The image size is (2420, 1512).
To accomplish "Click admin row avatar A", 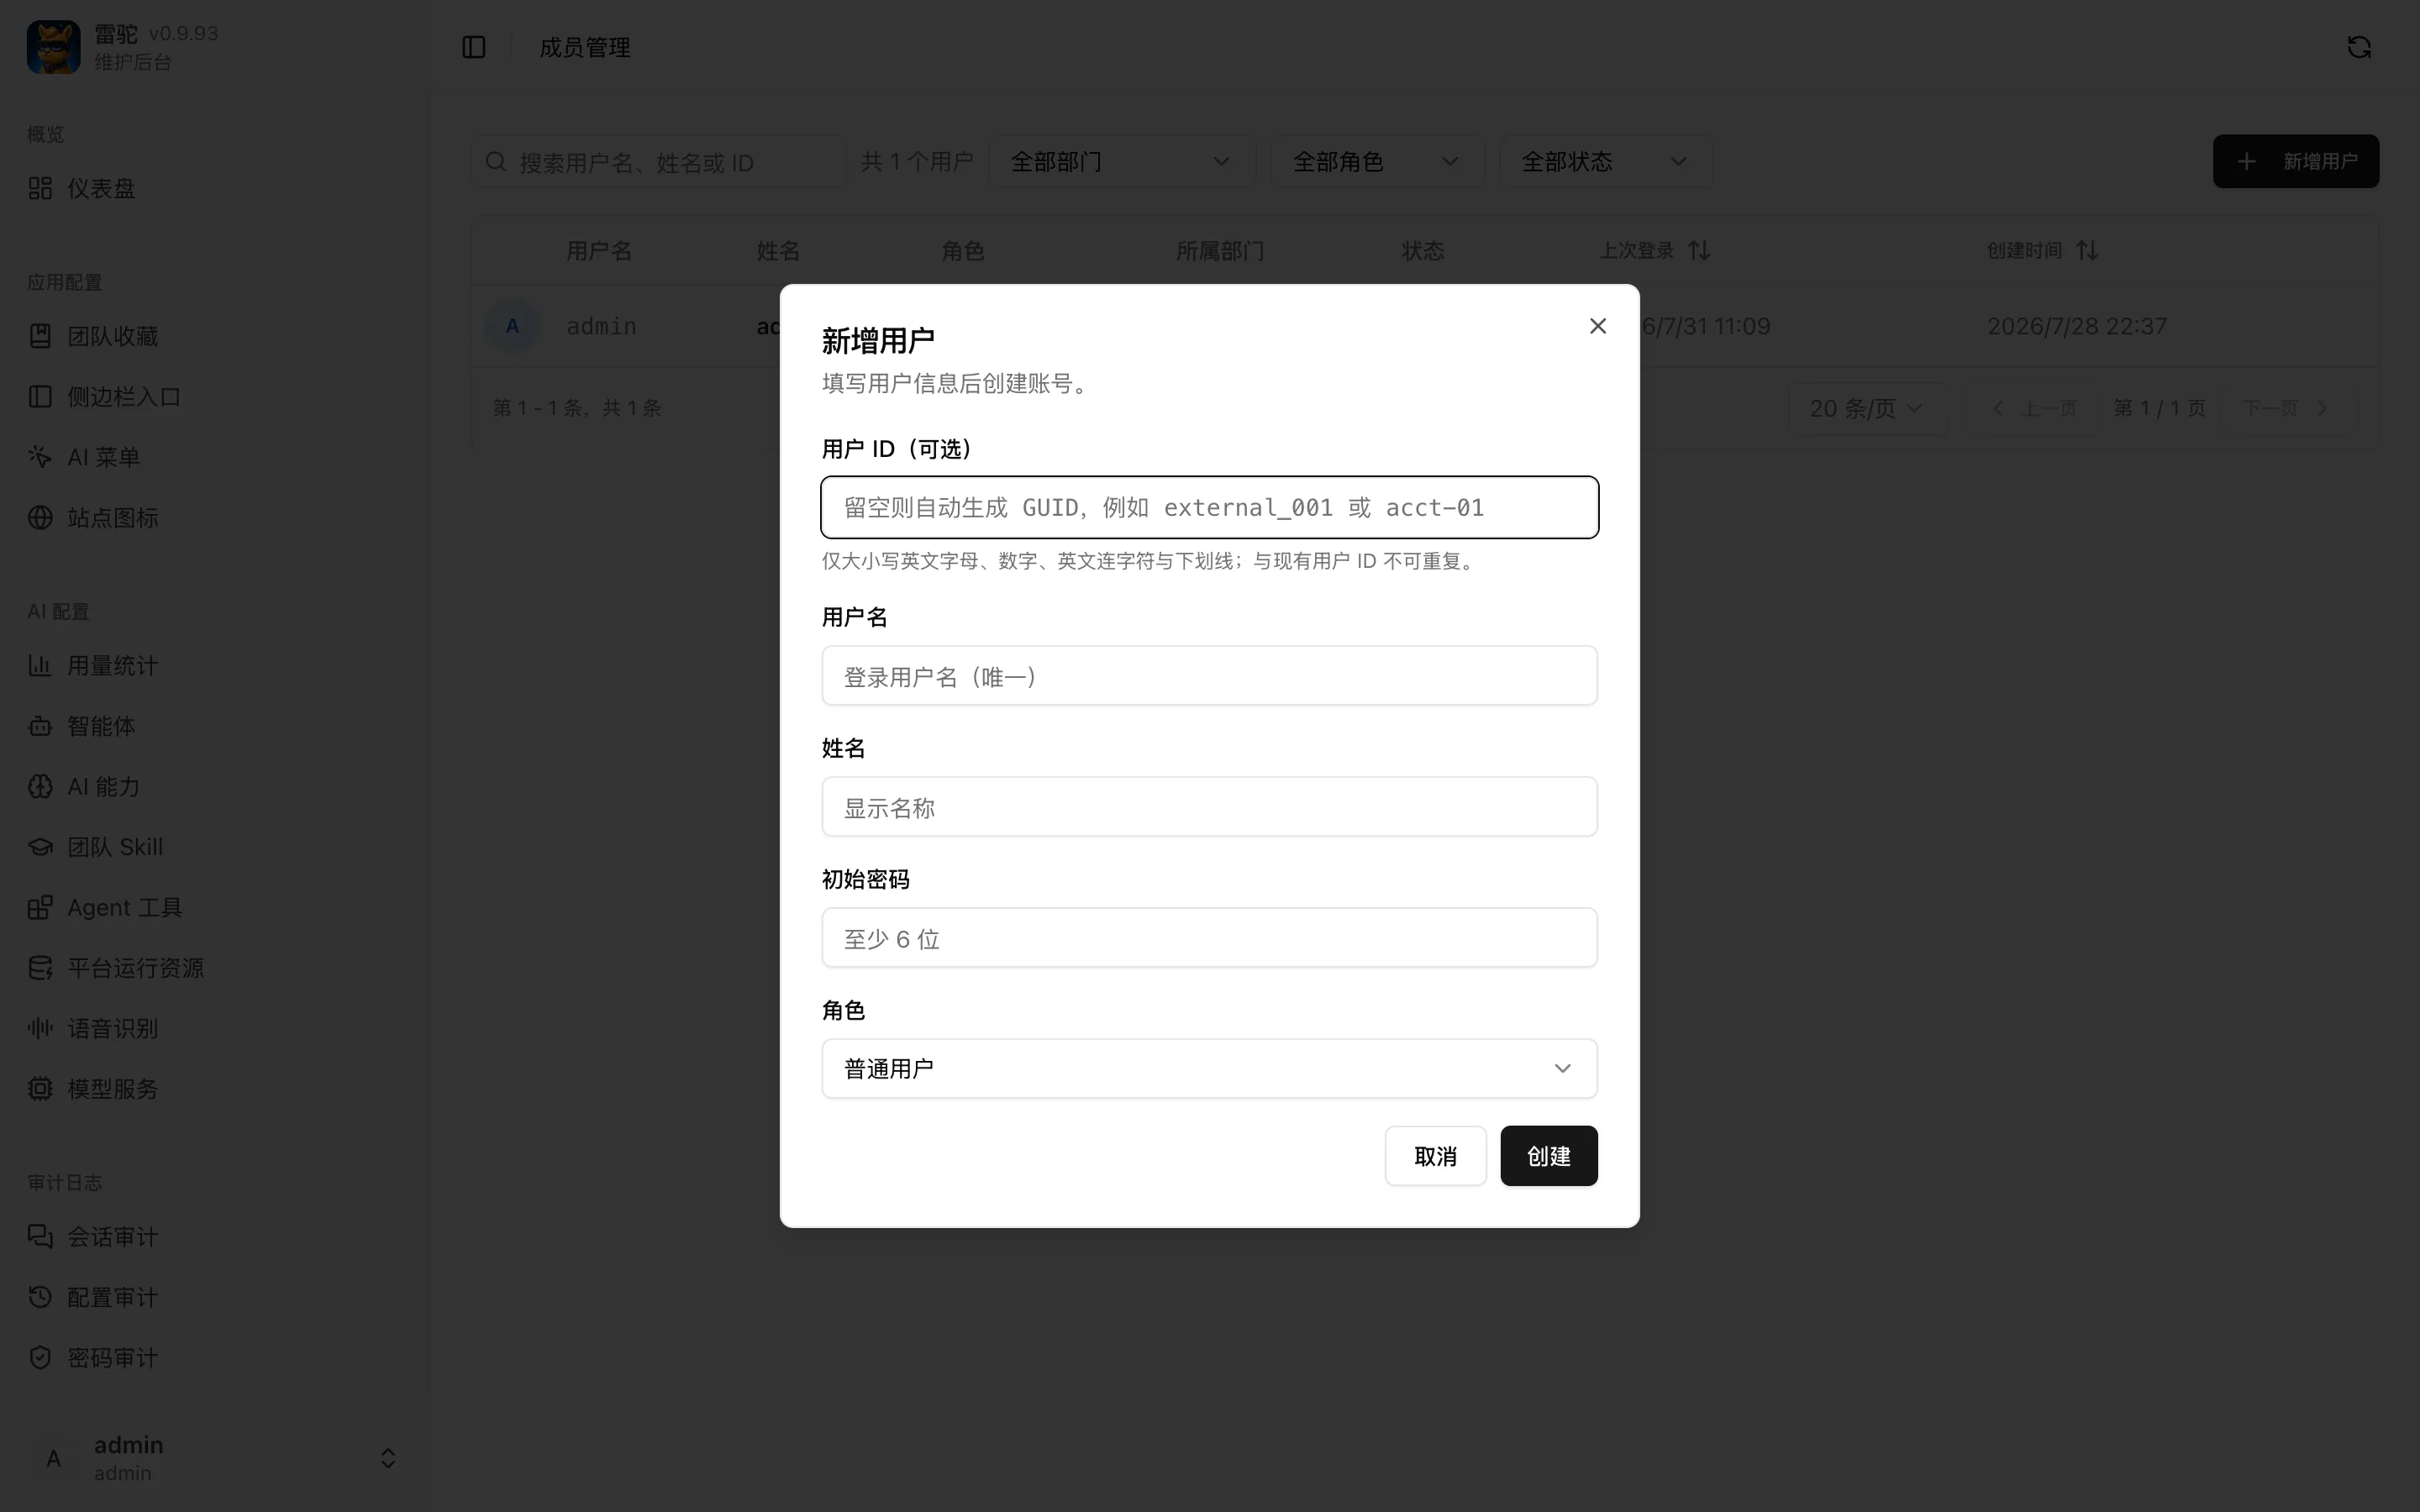I will pos(512,326).
